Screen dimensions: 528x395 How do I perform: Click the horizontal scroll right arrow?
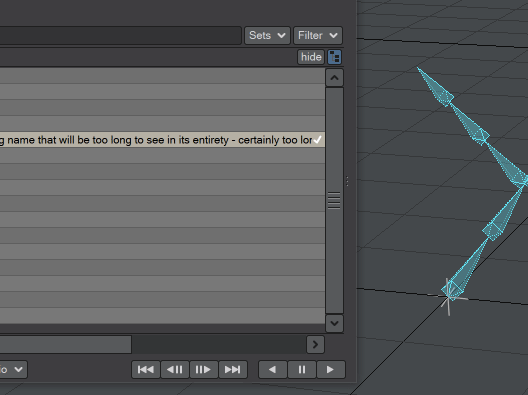316,344
